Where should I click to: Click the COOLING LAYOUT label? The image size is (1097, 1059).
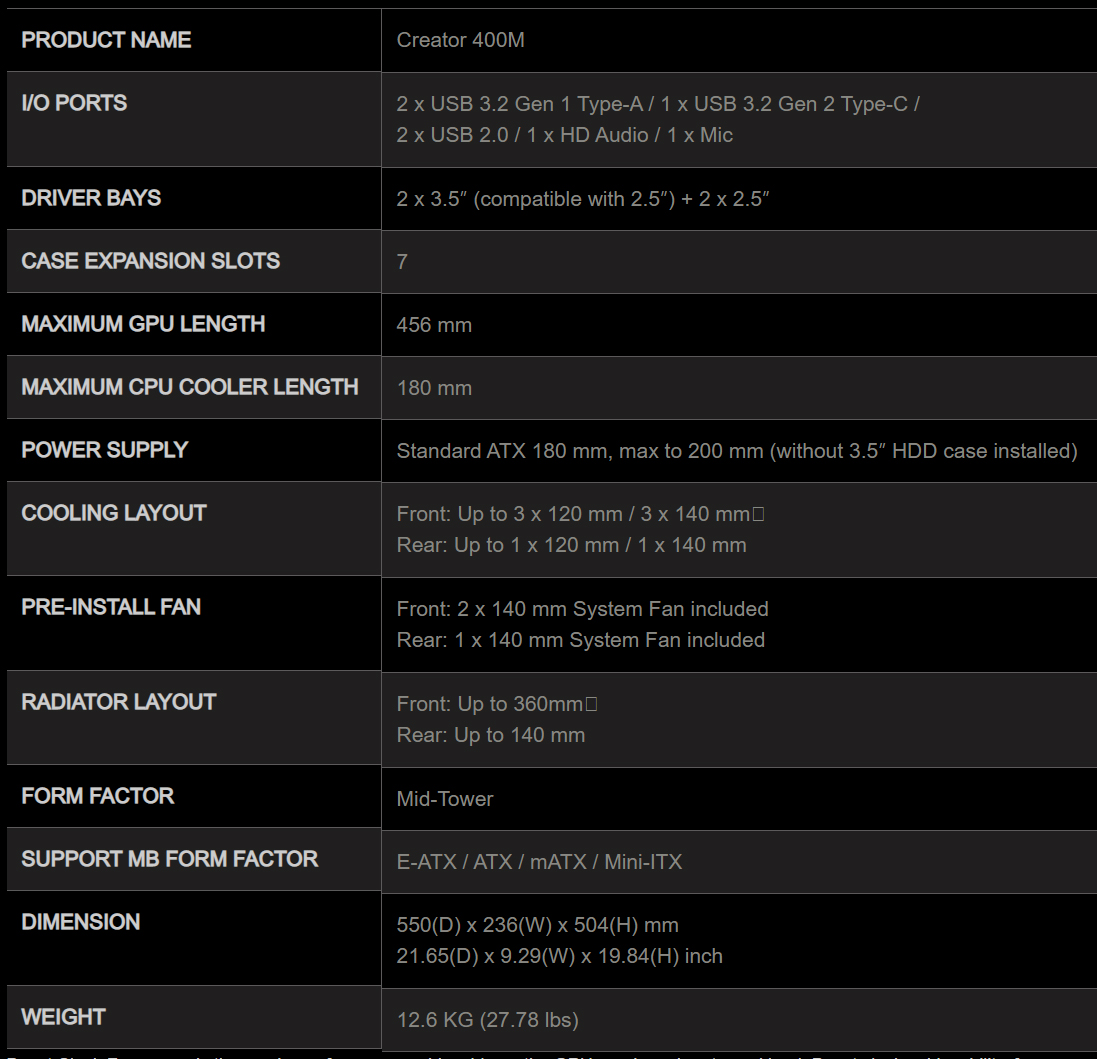click(114, 513)
